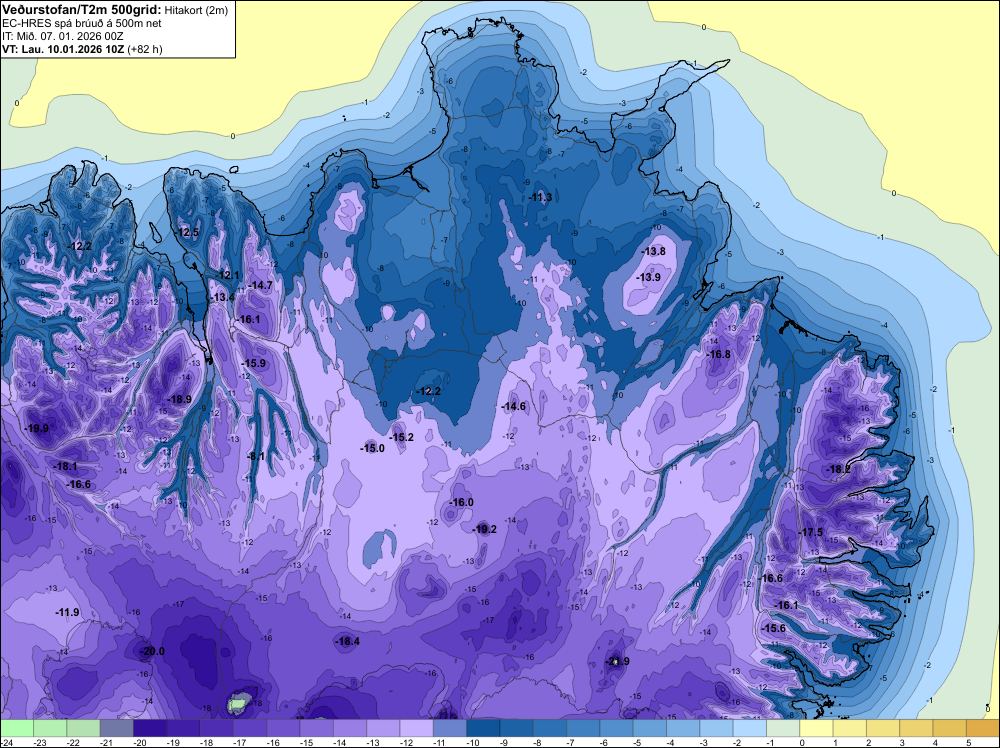The height and width of the screenshot is (748, 1000).
Task: Click the map title 'Veðurstofan/T2m 500grid'
Action: click(x=81, y=9)
